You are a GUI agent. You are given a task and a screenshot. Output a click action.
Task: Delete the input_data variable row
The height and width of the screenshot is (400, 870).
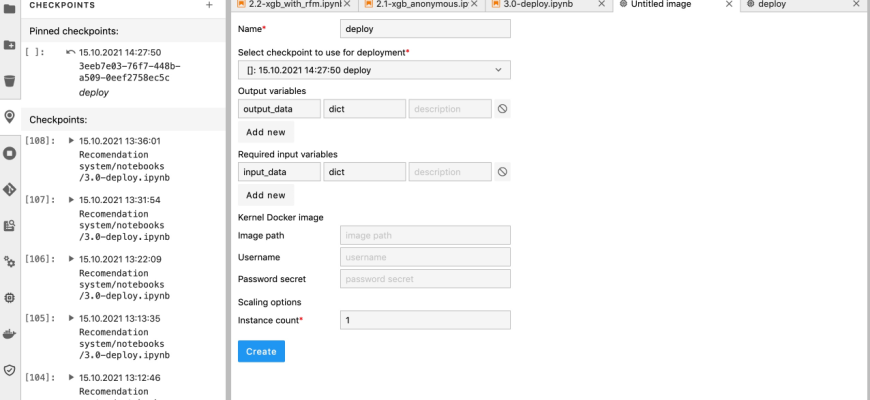point(503,172)
